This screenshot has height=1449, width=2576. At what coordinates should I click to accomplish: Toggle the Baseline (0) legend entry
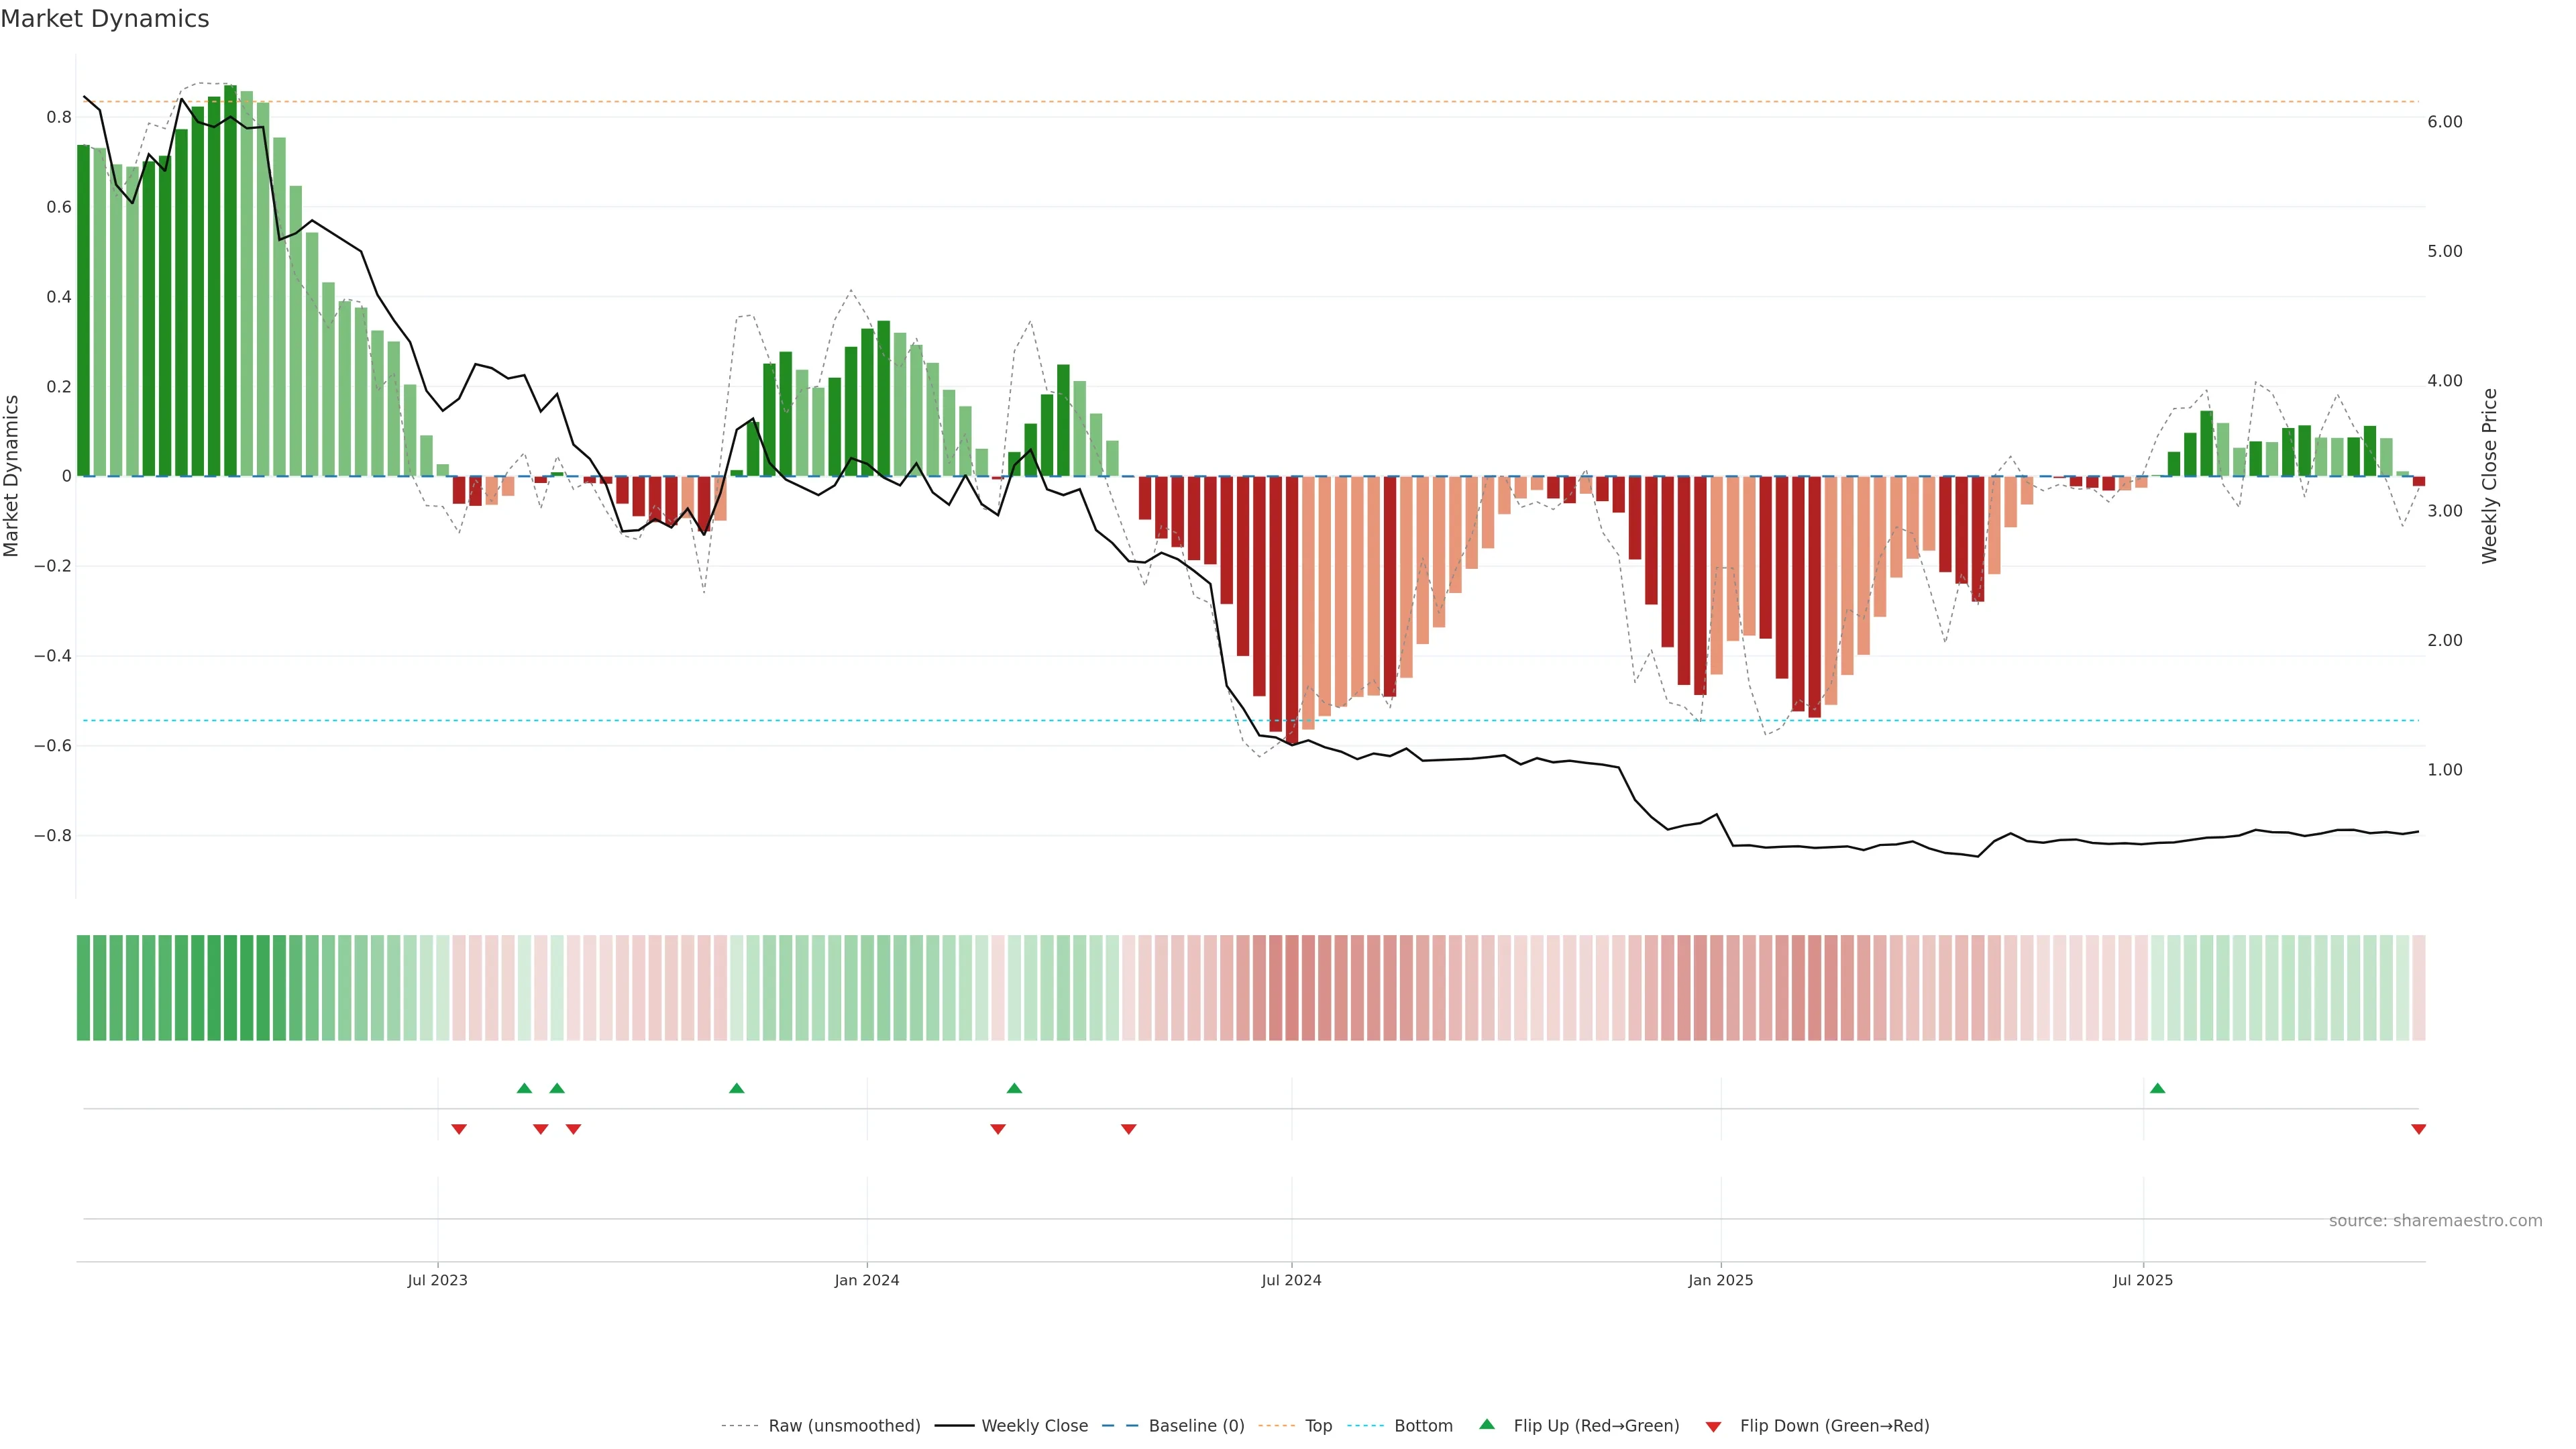click(x=1195, y=1426)
